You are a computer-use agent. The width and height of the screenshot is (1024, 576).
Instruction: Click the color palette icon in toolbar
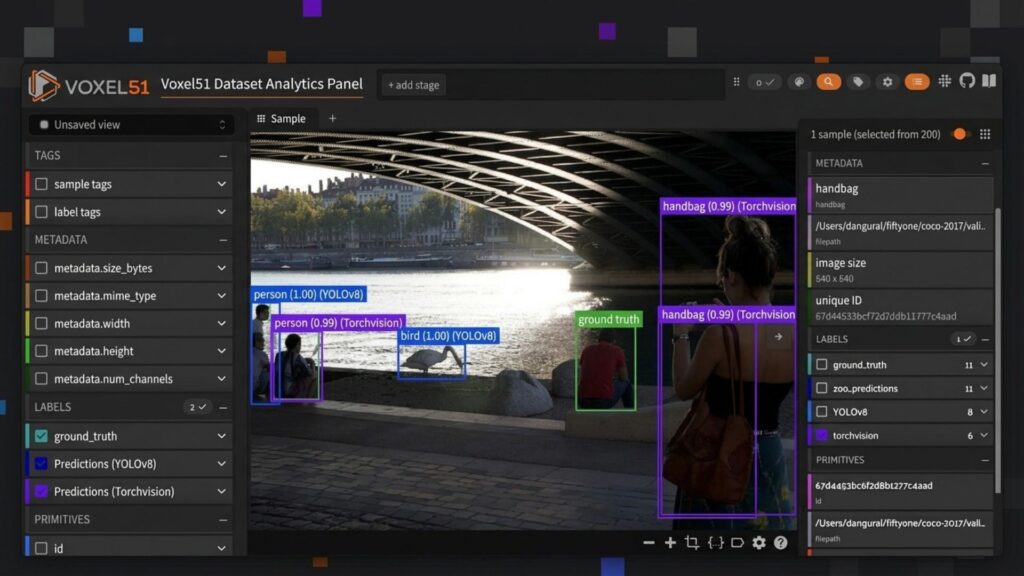coord(799,82)
